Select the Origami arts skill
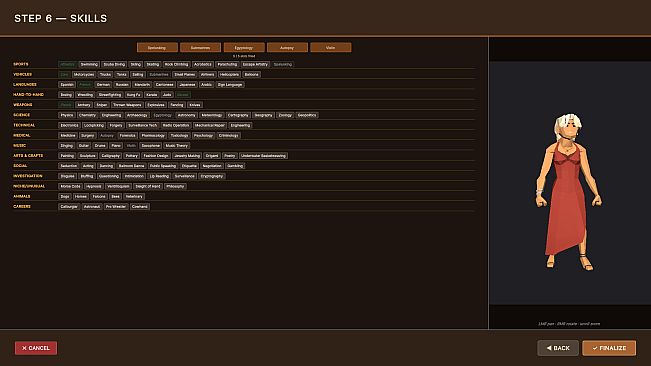The width and height of the screenshot is (651, 366). click(x=212, y=156)
